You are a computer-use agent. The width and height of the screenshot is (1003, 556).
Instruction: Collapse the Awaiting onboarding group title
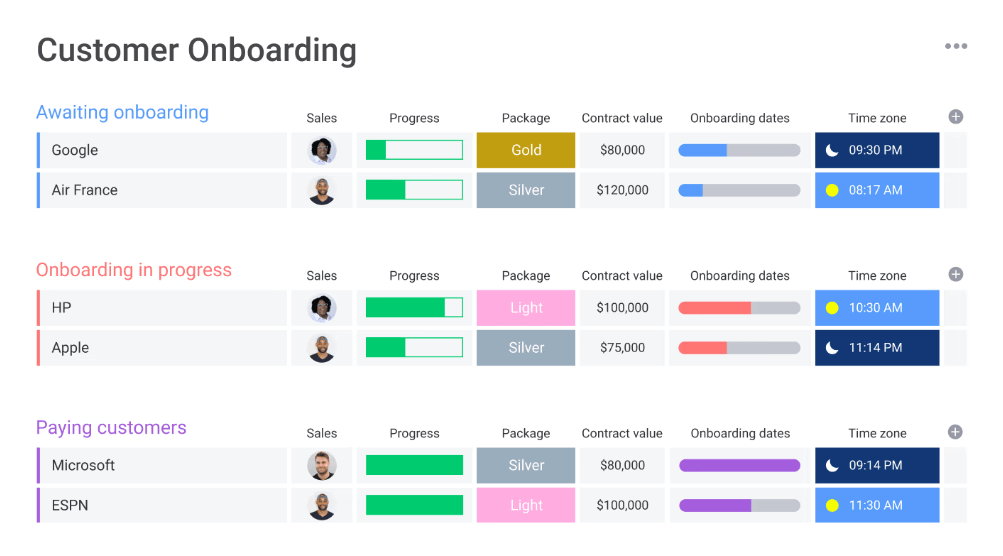(122, 112)
